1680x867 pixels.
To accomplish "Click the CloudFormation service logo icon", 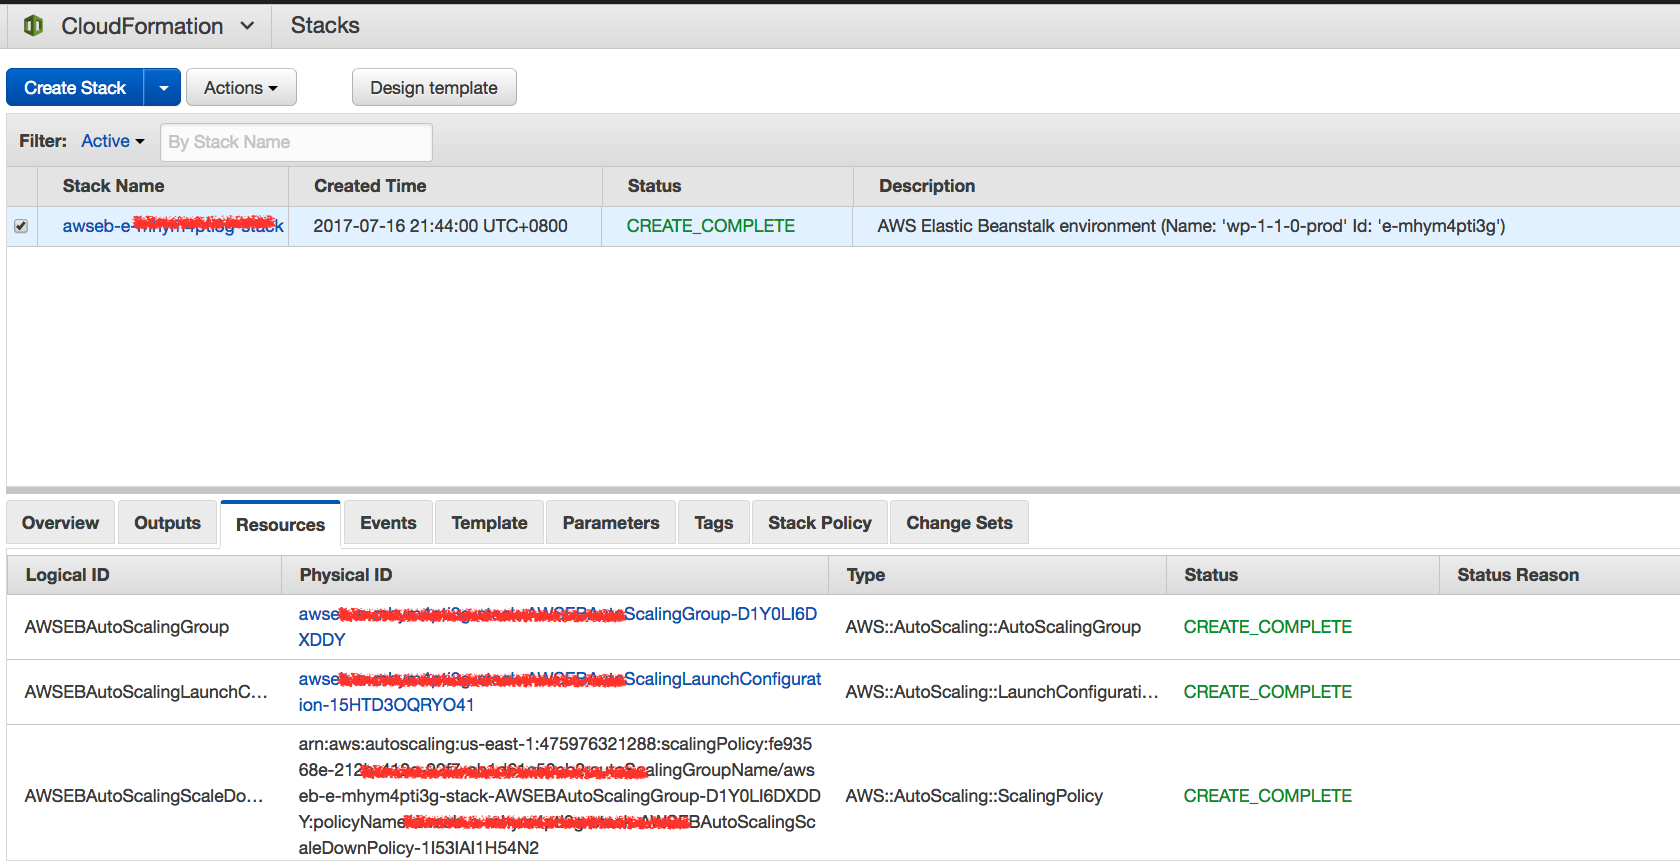I will (33, 26).
